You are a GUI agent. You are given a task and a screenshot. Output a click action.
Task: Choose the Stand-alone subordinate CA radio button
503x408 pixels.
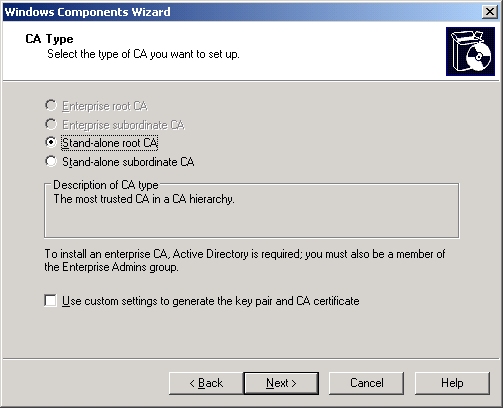[51, 161]
